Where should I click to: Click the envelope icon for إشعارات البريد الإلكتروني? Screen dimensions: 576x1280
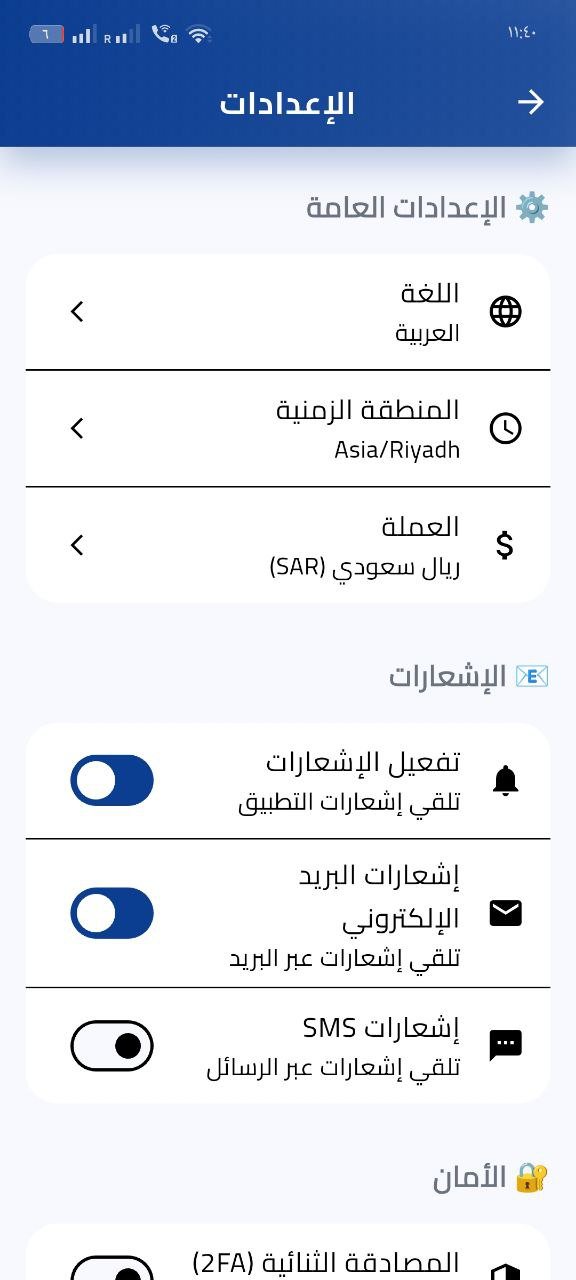click(x=506, y=912)
